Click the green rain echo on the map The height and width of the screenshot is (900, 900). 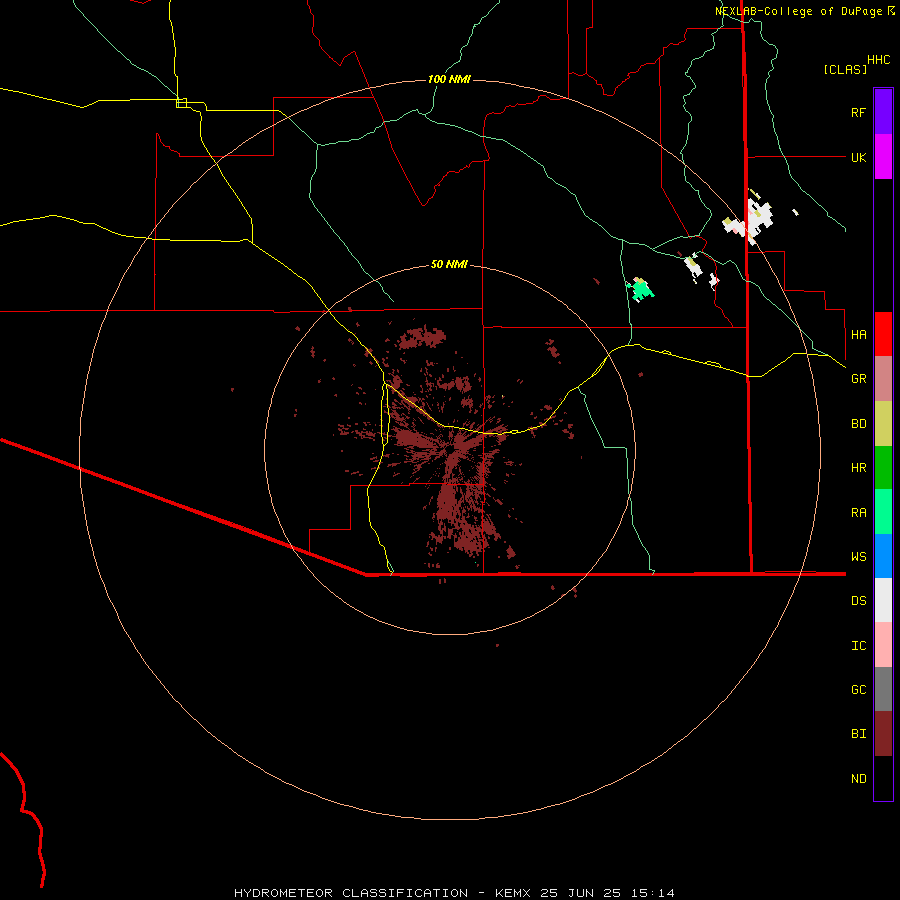point(641,290)
